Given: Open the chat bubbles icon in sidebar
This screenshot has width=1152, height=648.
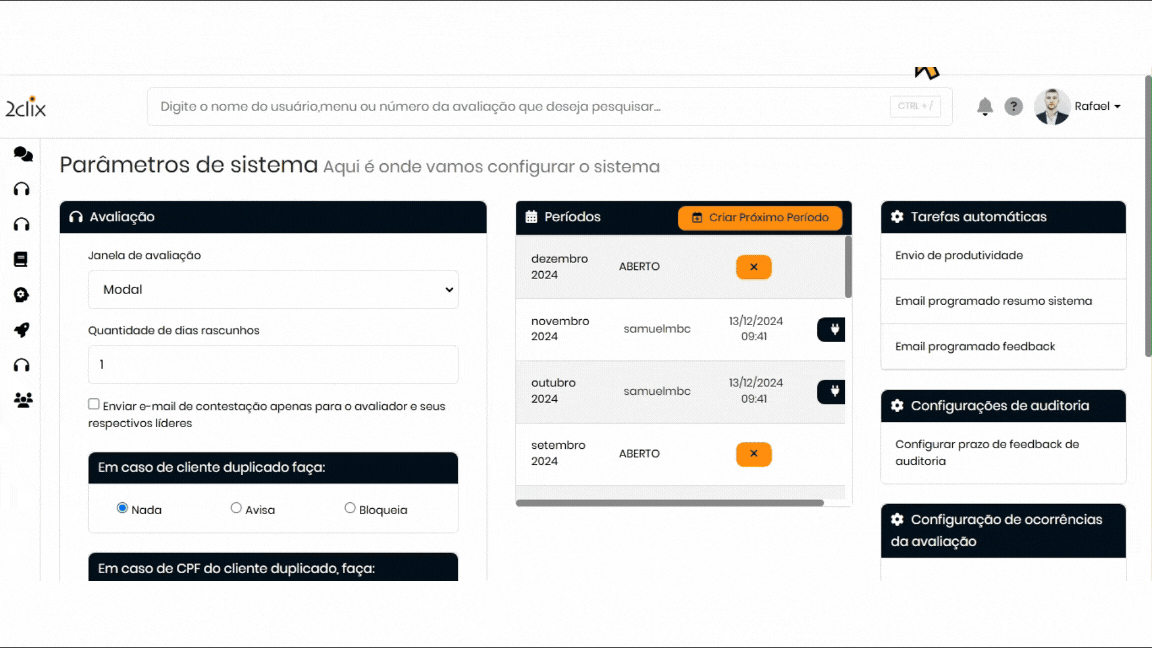Looking at the screenshot, I should [x=22, y=154].
